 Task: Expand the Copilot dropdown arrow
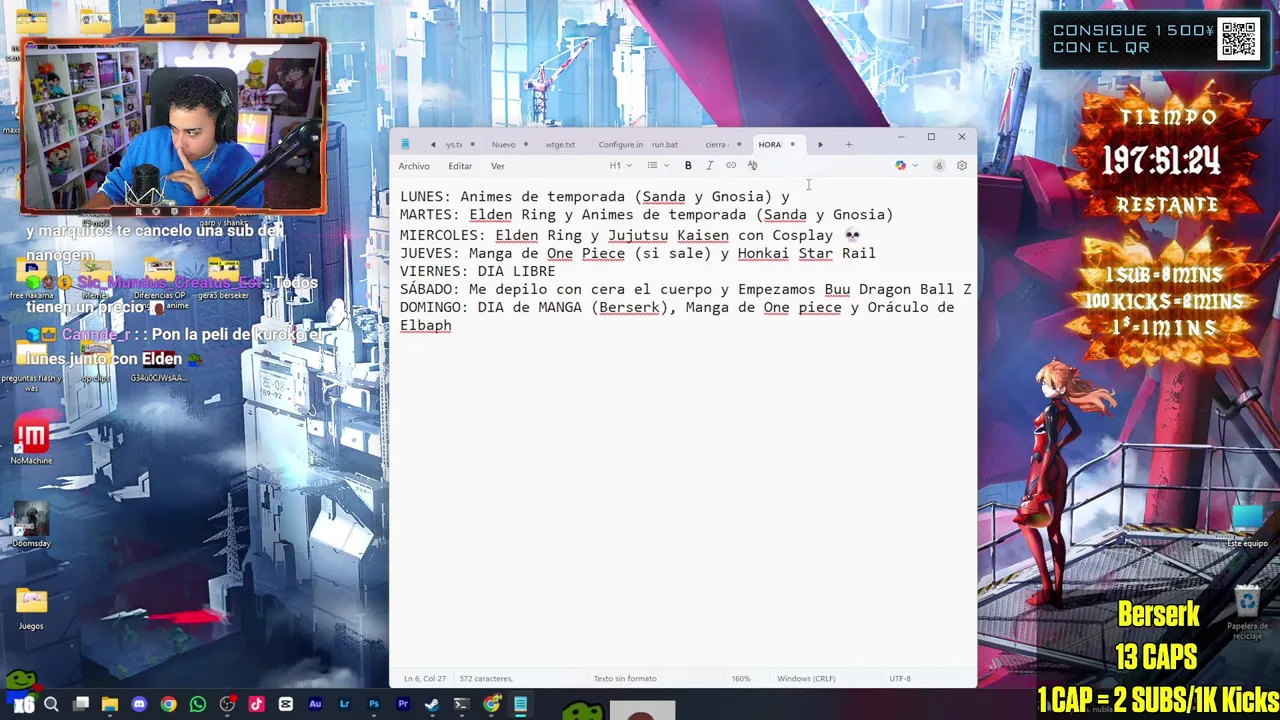pos(915,166)
